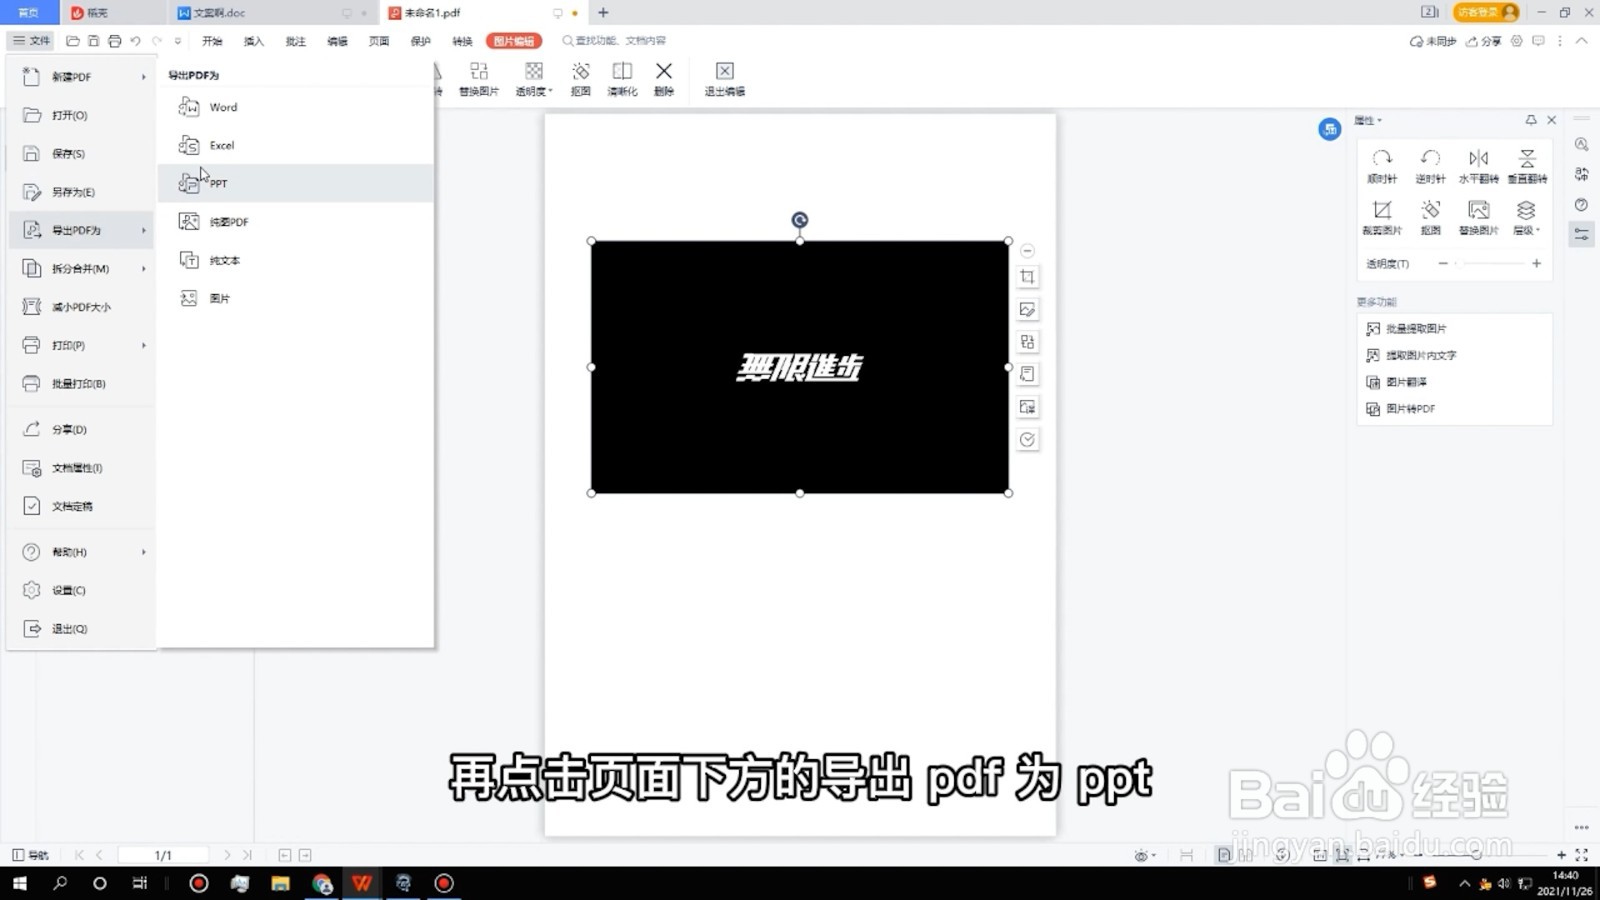
Task: Click 逆时针 to rotate counterclockwise
Action: (1431, 165)
